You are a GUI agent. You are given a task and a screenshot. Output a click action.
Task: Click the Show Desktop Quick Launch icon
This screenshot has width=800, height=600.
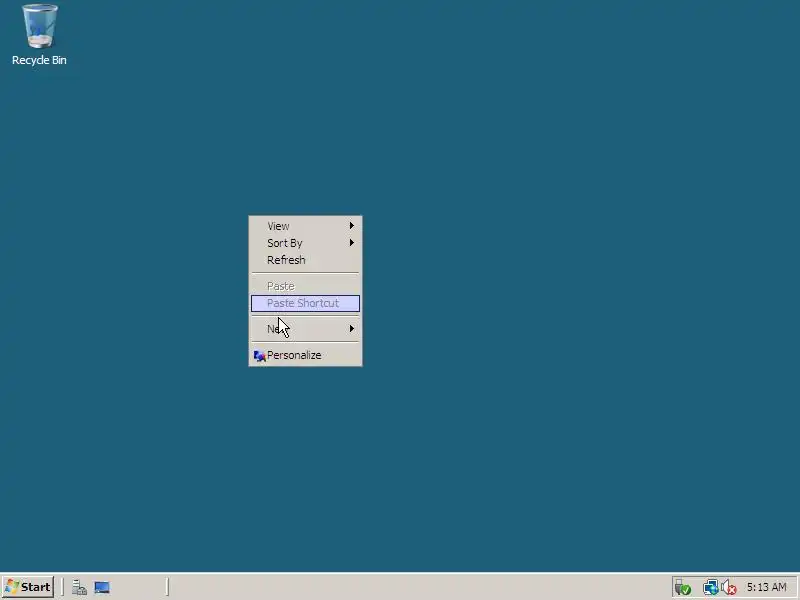pyautogui.click(x=102, y=588)
